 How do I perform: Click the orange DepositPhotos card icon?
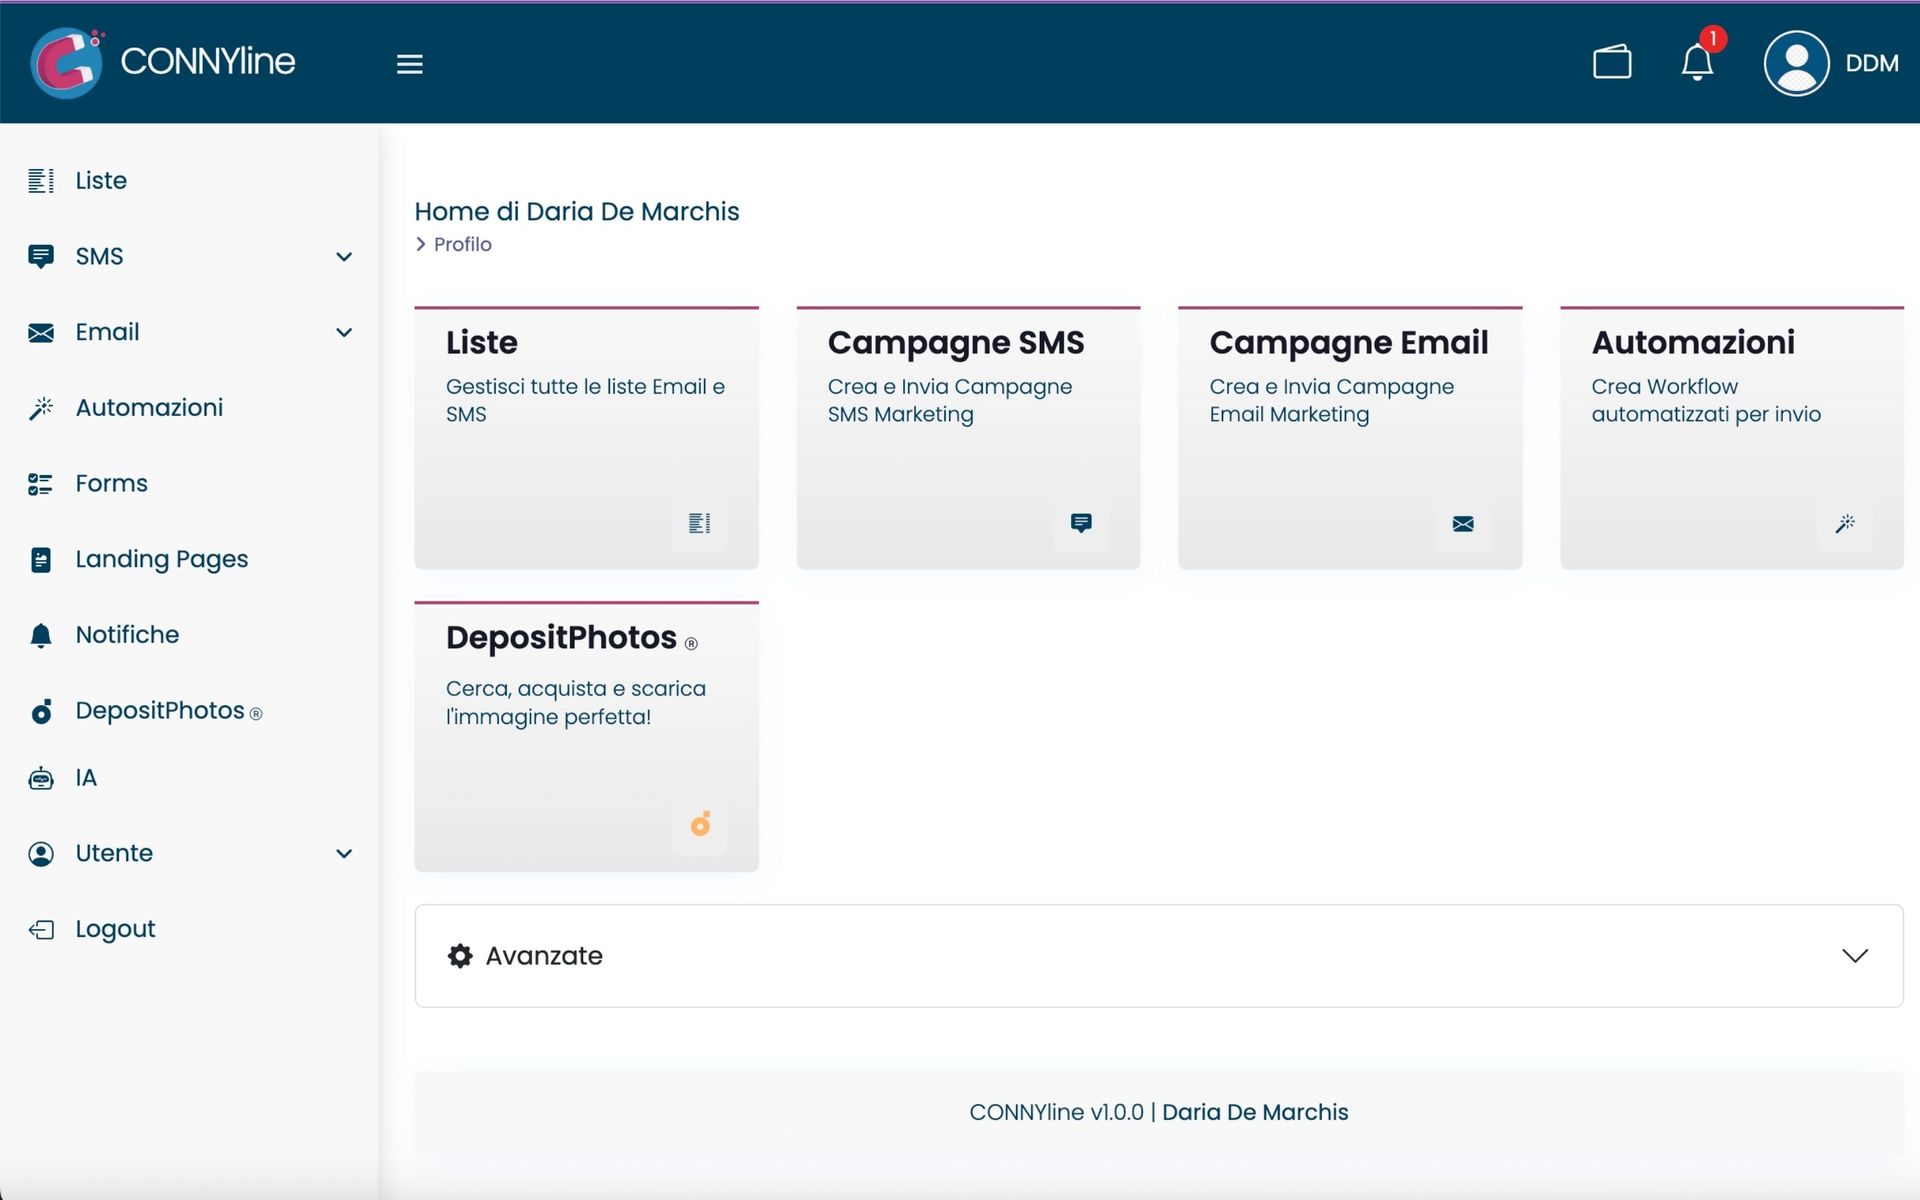coord(700,824)
